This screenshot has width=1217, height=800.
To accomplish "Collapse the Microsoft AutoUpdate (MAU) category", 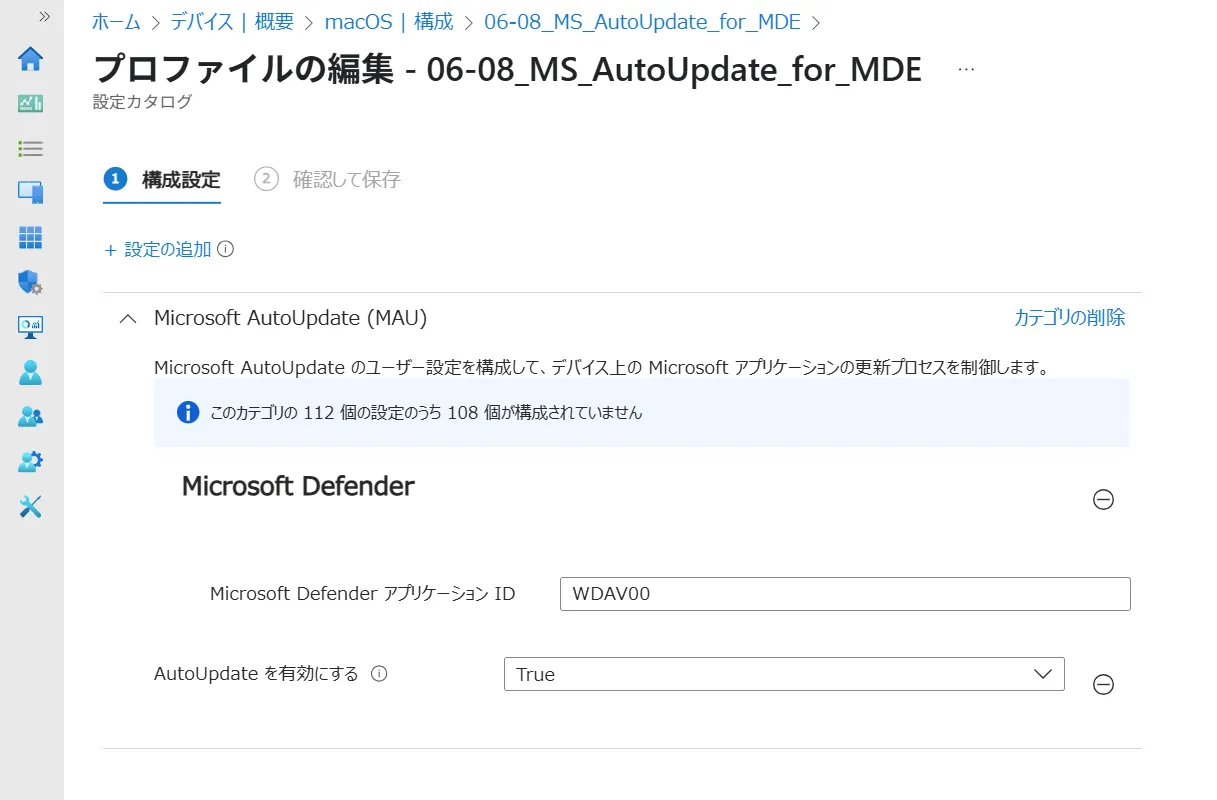I will (x=127, y=319).
